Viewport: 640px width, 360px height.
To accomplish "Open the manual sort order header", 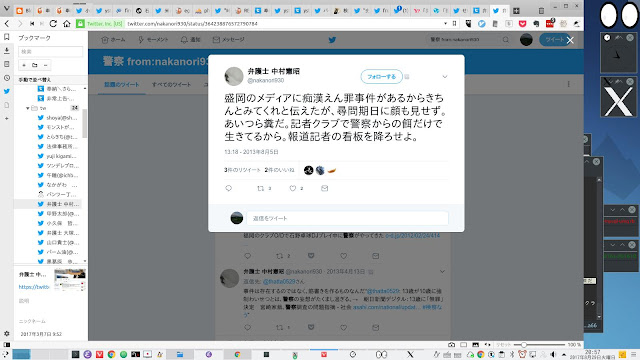I will [x=35, y=80].
